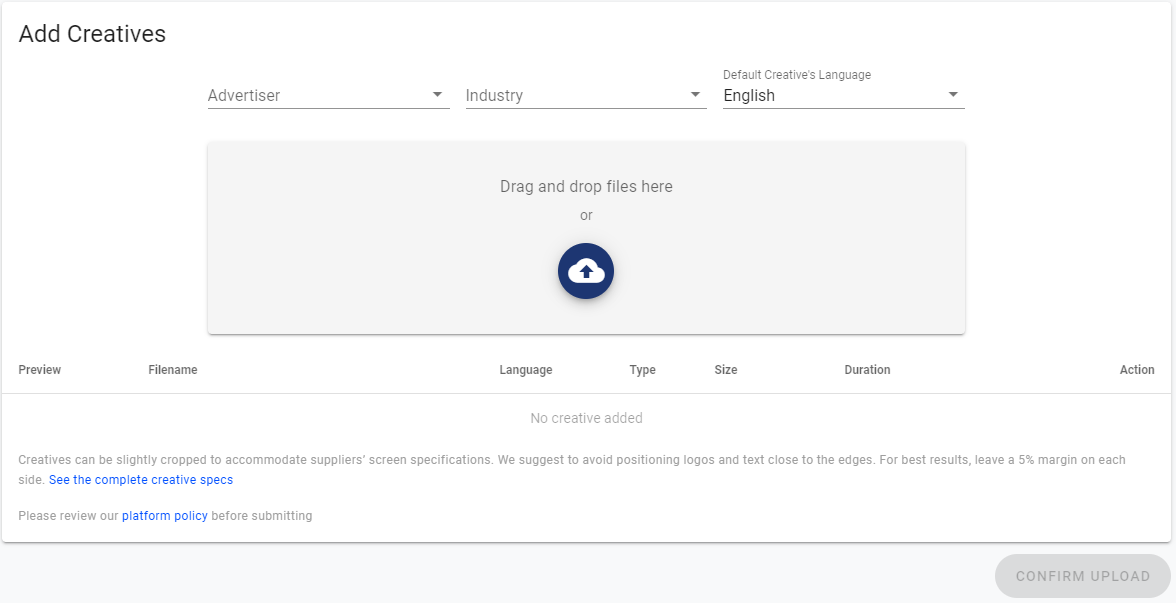Click the Action column header
This screenshot has height=603, width=1176.
[x=1137, y=370]
